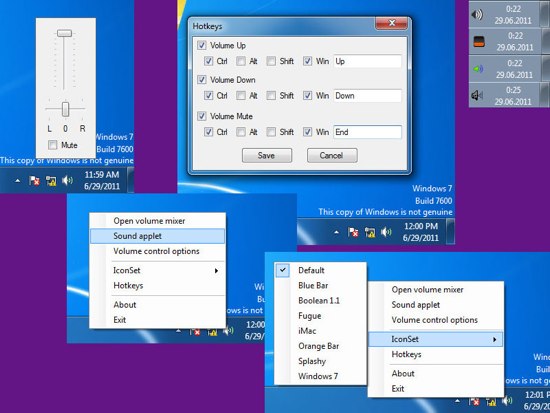This screenshot has height=413, width=550.
Task: Open Hotkeys in the menu with IconSet highlighted
Action: [x=435, y=354]
